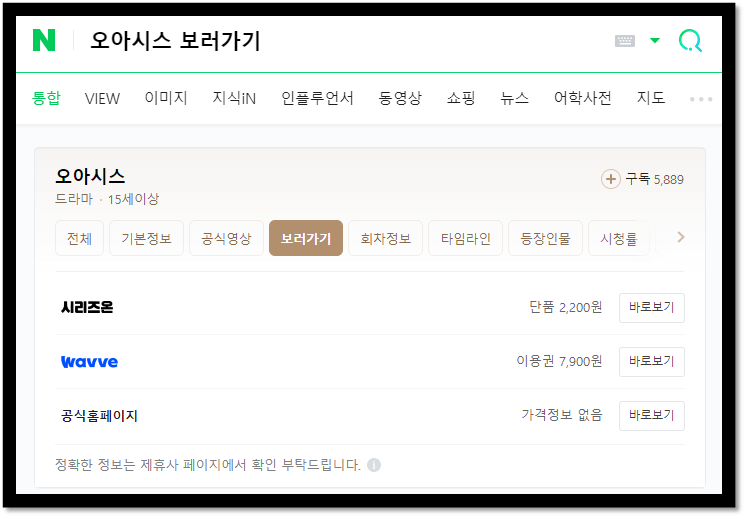The height and width of the screenshot is (517, 745).
Task: Click the 15세이상 rating label
Action: (x=133, y=199)
